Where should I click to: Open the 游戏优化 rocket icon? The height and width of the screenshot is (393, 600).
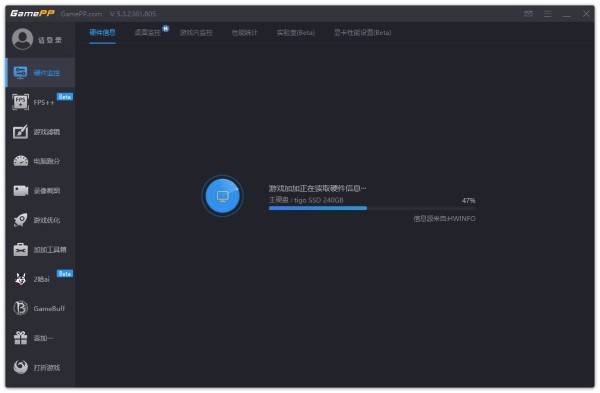20,220
